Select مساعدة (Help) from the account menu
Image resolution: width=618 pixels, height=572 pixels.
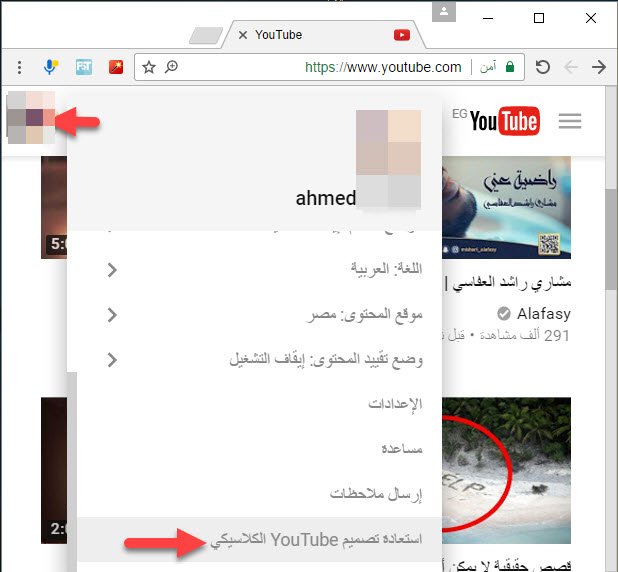point(402,449)
